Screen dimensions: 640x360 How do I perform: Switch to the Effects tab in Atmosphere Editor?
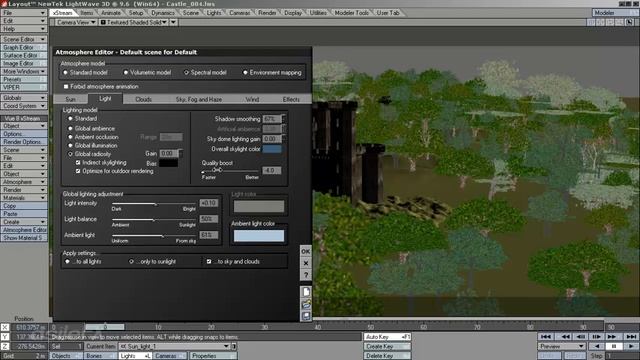click(291, 99)
